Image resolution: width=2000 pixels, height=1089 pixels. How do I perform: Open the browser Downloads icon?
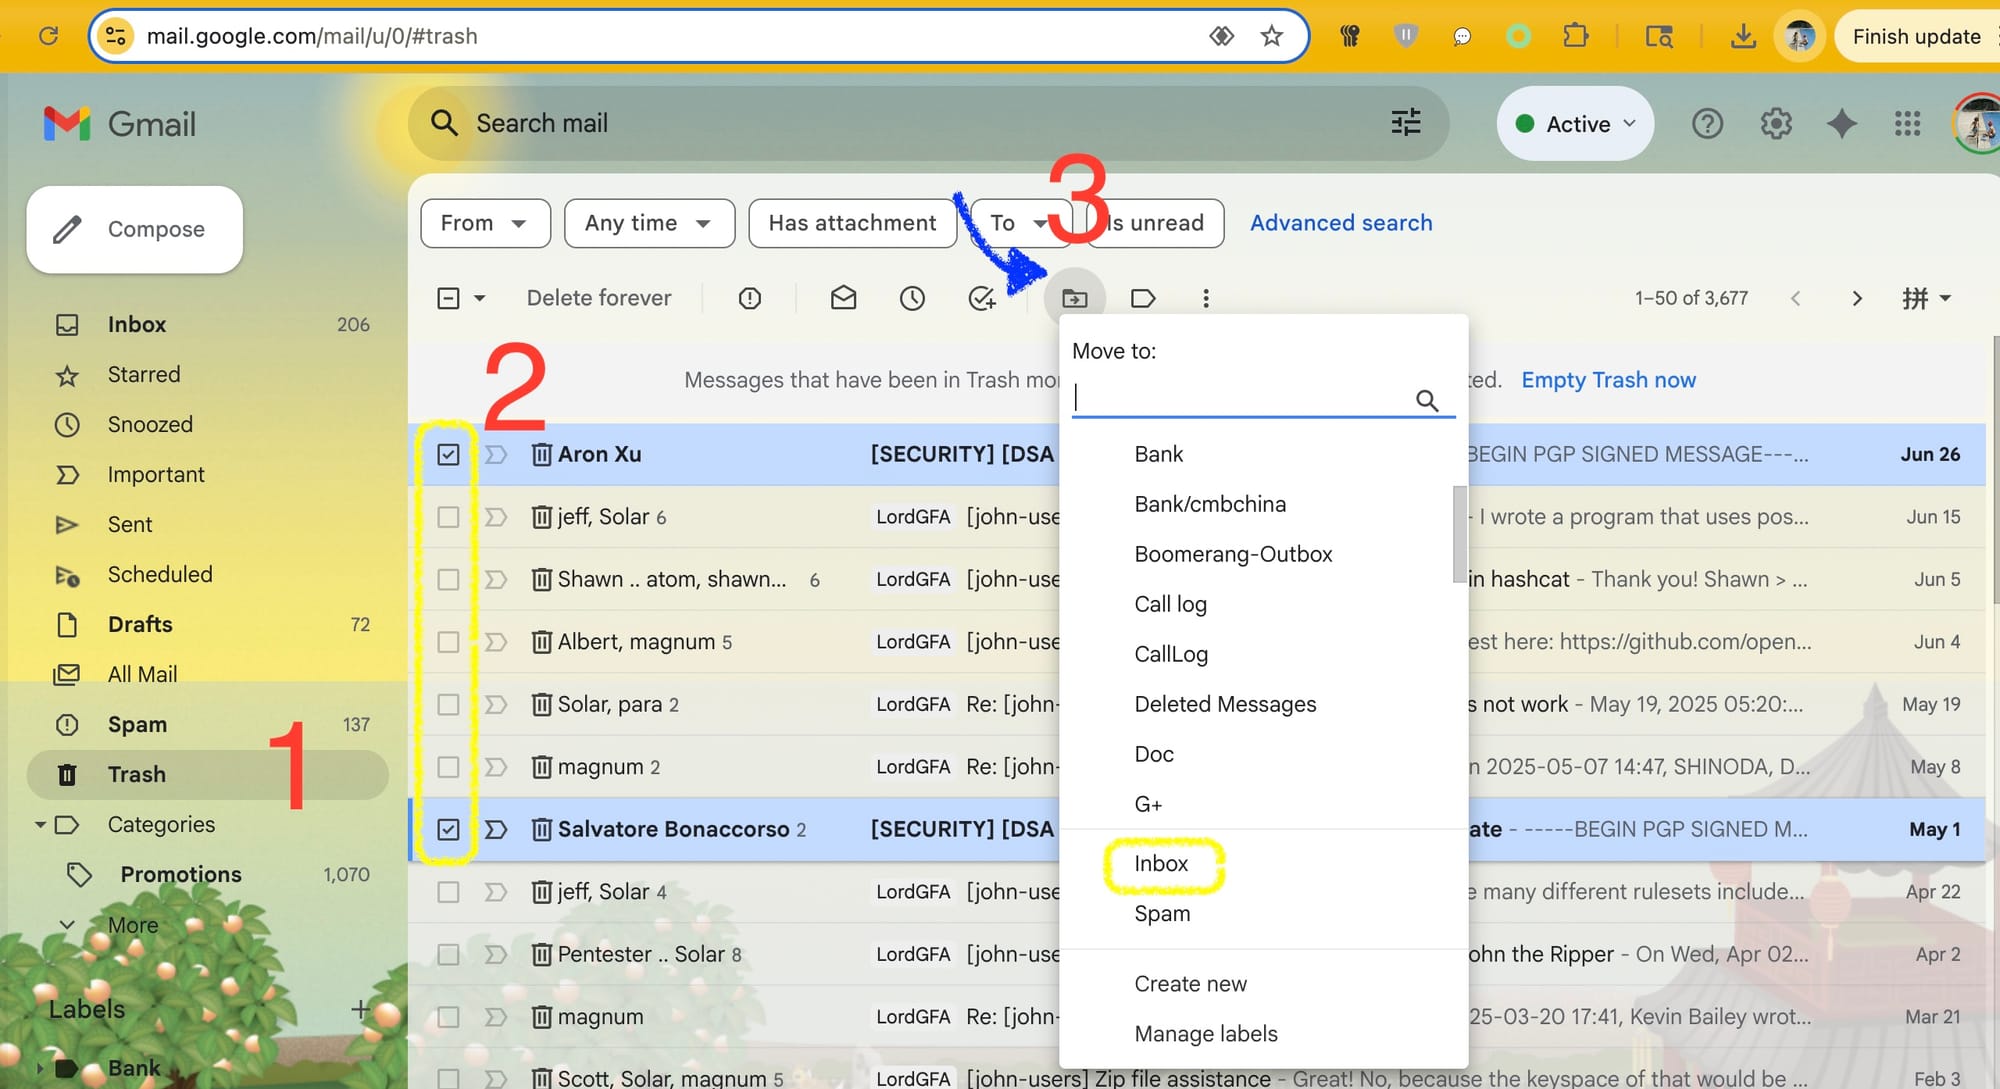1743,36
